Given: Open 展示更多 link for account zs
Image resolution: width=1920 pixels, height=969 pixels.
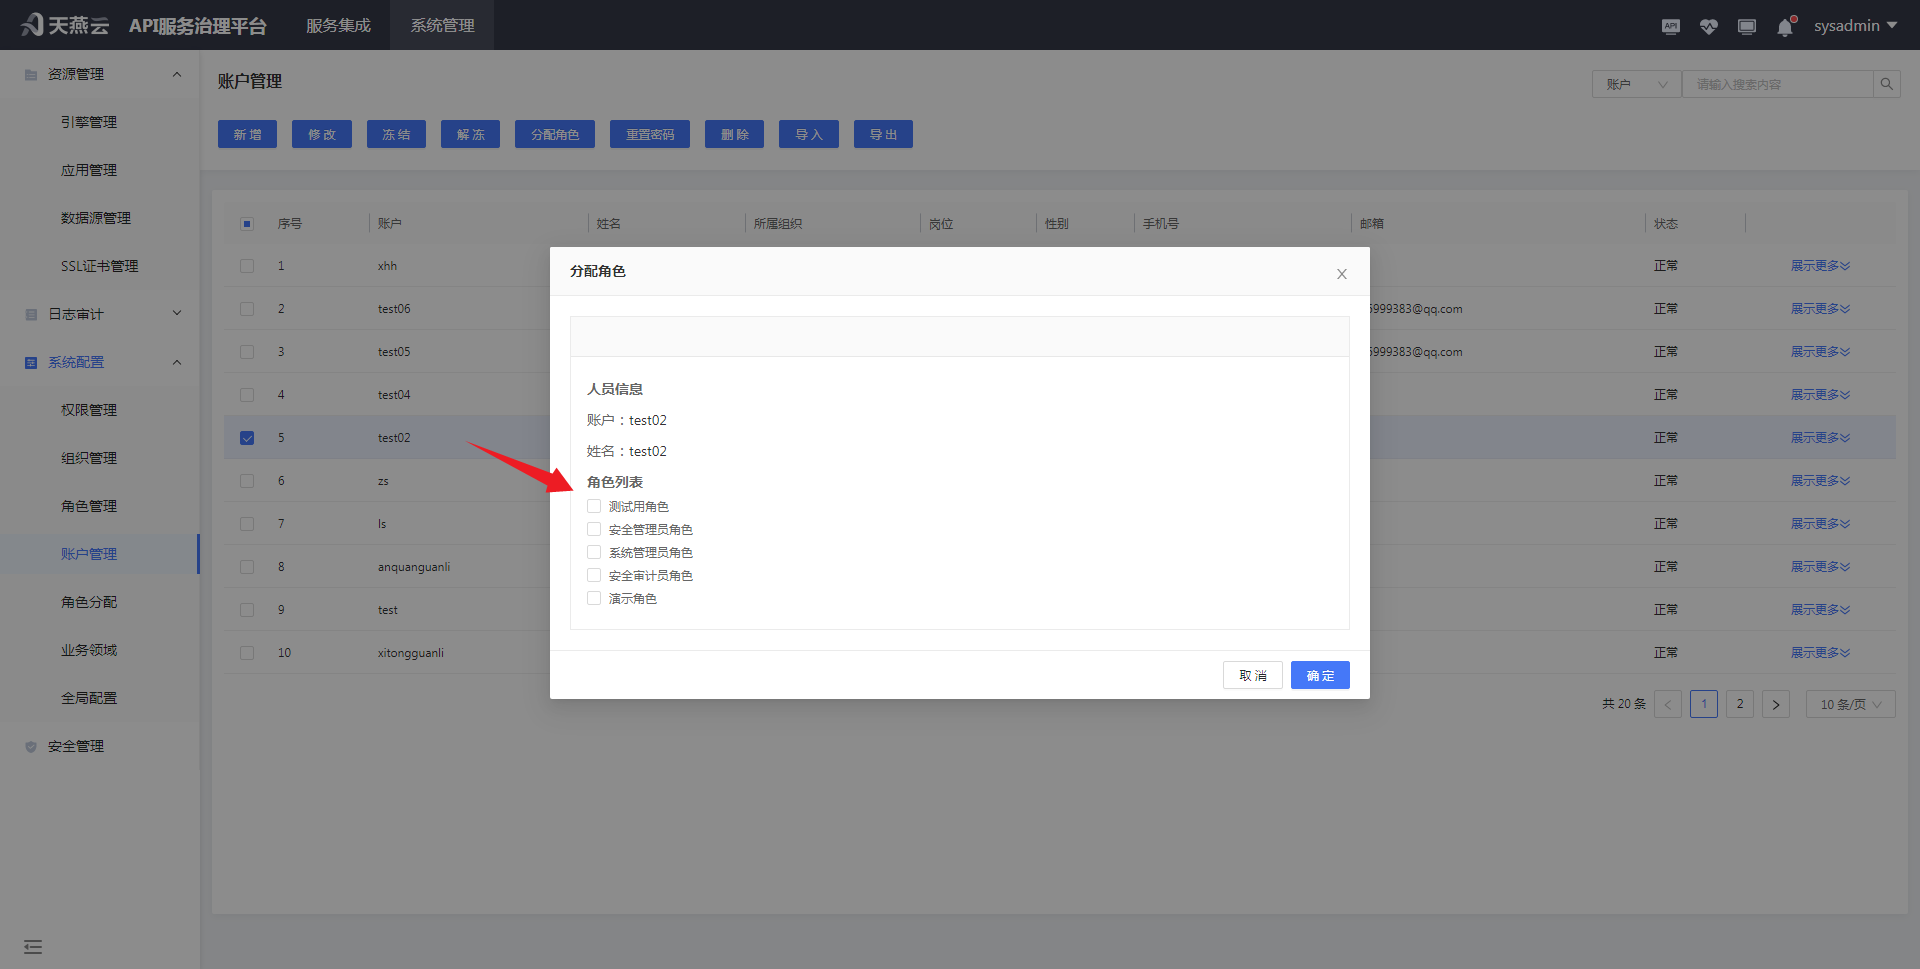Looking at the screenshot, I should pos(1820,480).
